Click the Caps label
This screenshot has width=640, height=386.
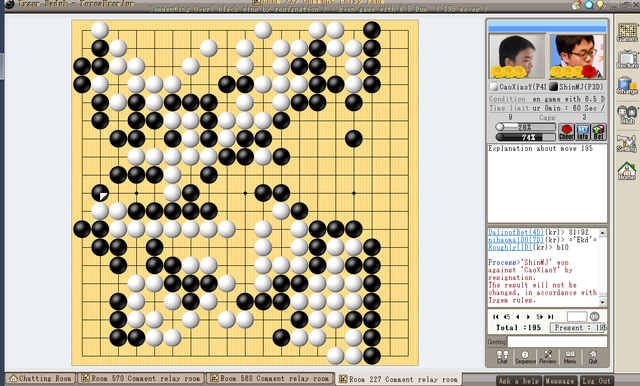(x=547, y=118)
